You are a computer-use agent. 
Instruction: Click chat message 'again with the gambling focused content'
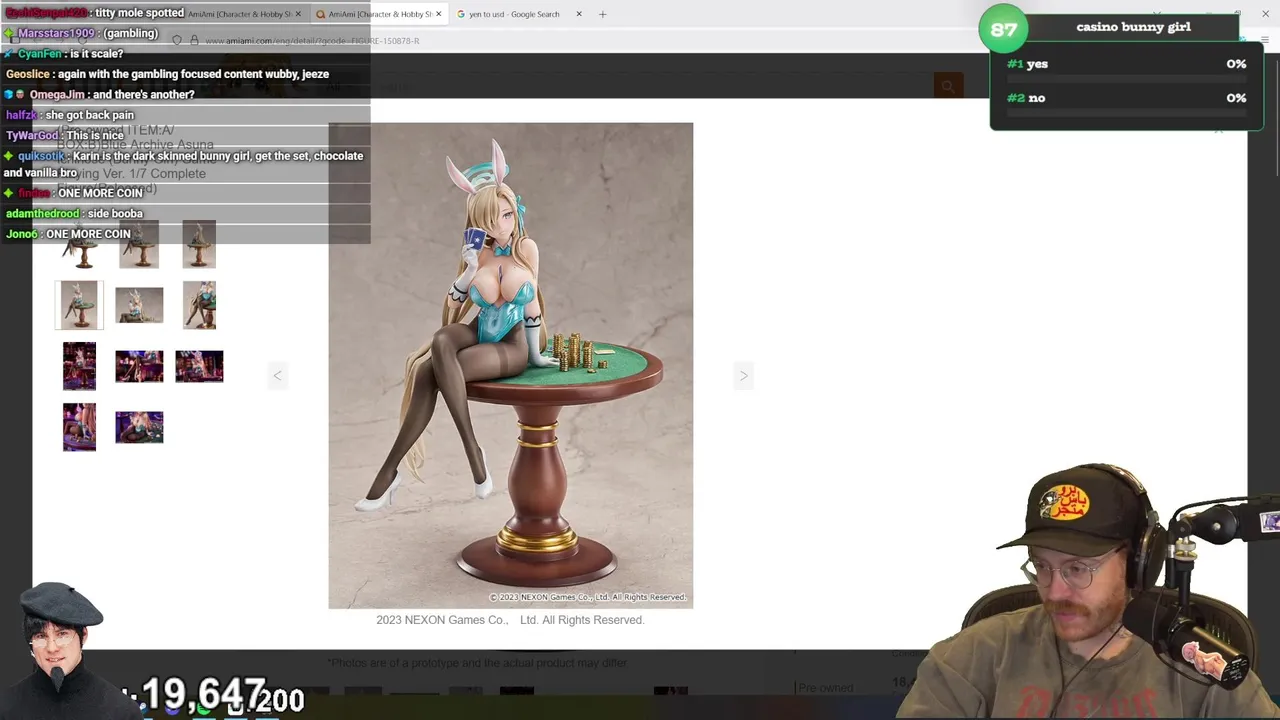pyautogui.click(x=191, y=74)
